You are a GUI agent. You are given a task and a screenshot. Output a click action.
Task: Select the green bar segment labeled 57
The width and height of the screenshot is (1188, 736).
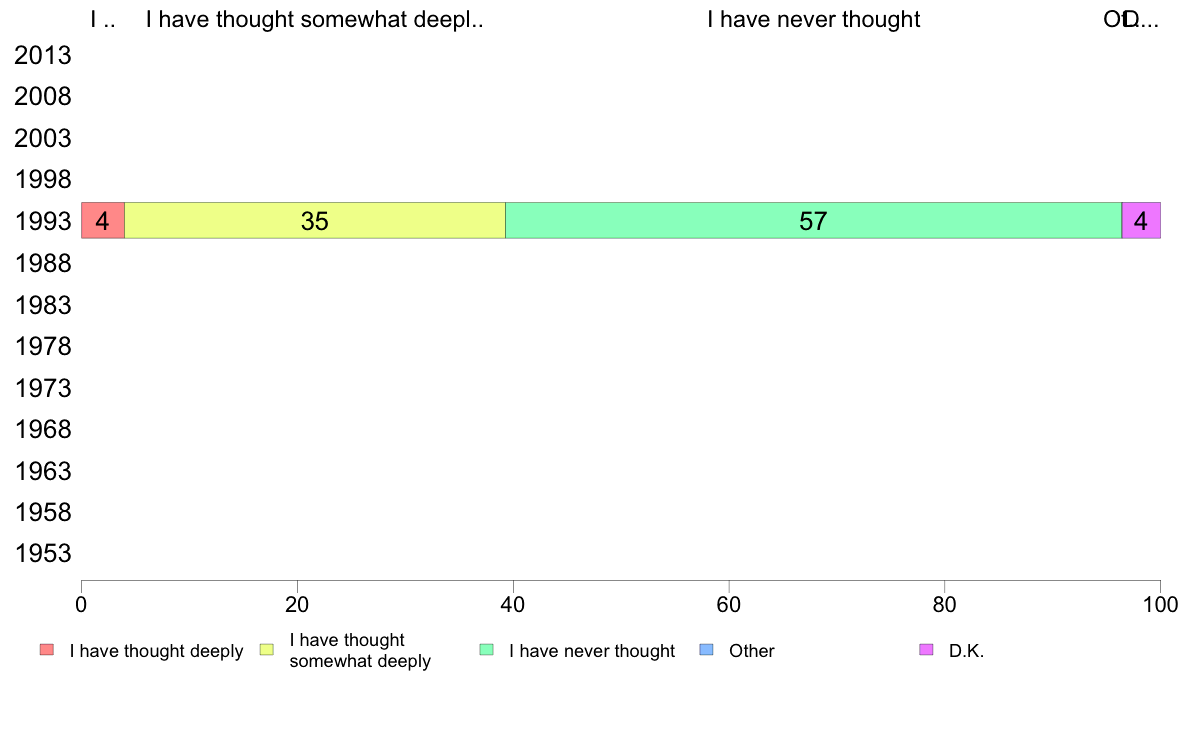pos(813,221)
